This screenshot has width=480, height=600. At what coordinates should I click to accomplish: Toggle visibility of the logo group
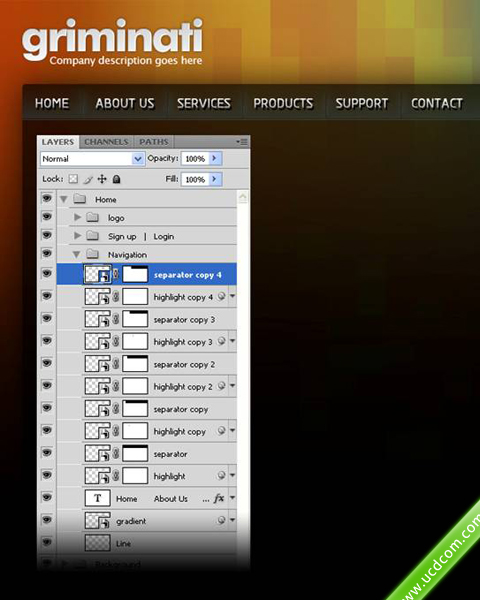pos(47,217)
